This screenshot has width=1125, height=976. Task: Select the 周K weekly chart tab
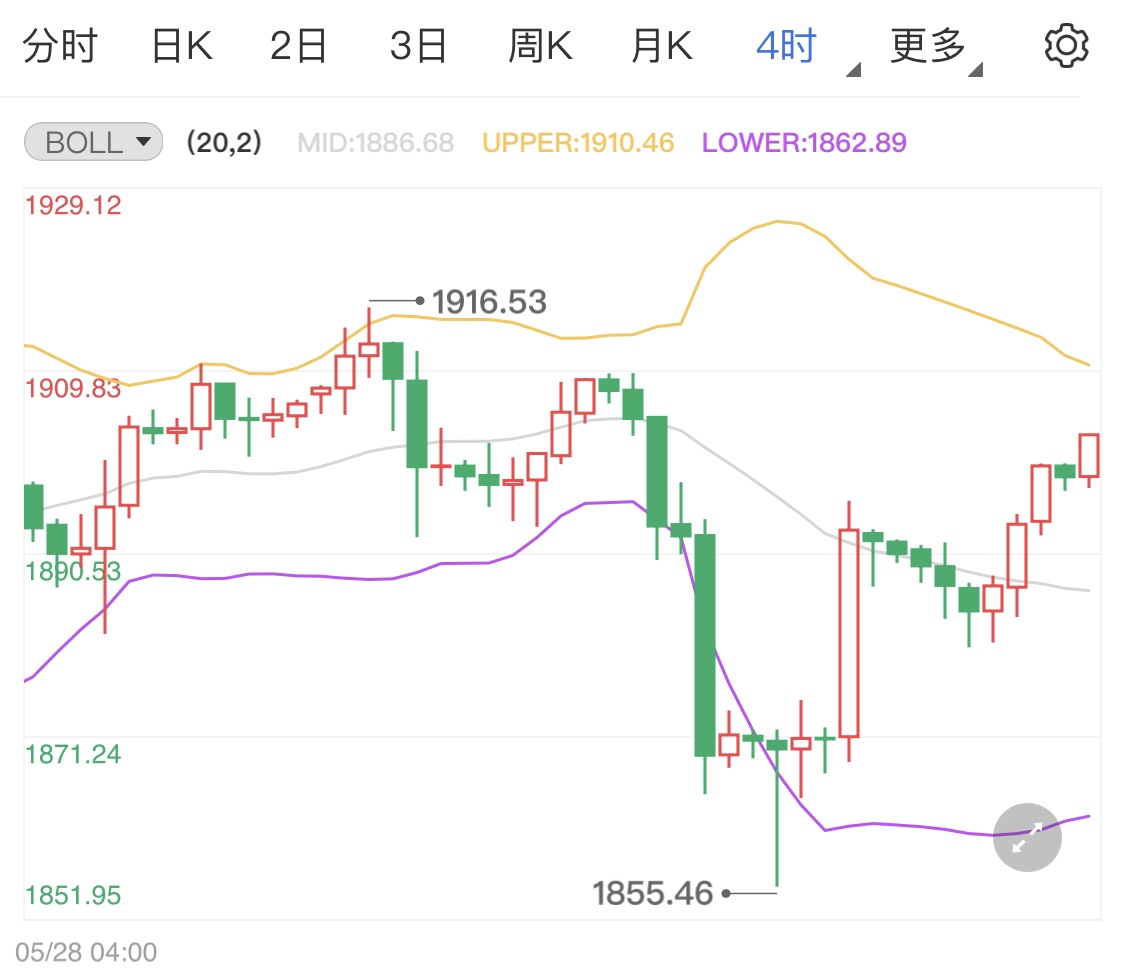click(x=540, y=46)
